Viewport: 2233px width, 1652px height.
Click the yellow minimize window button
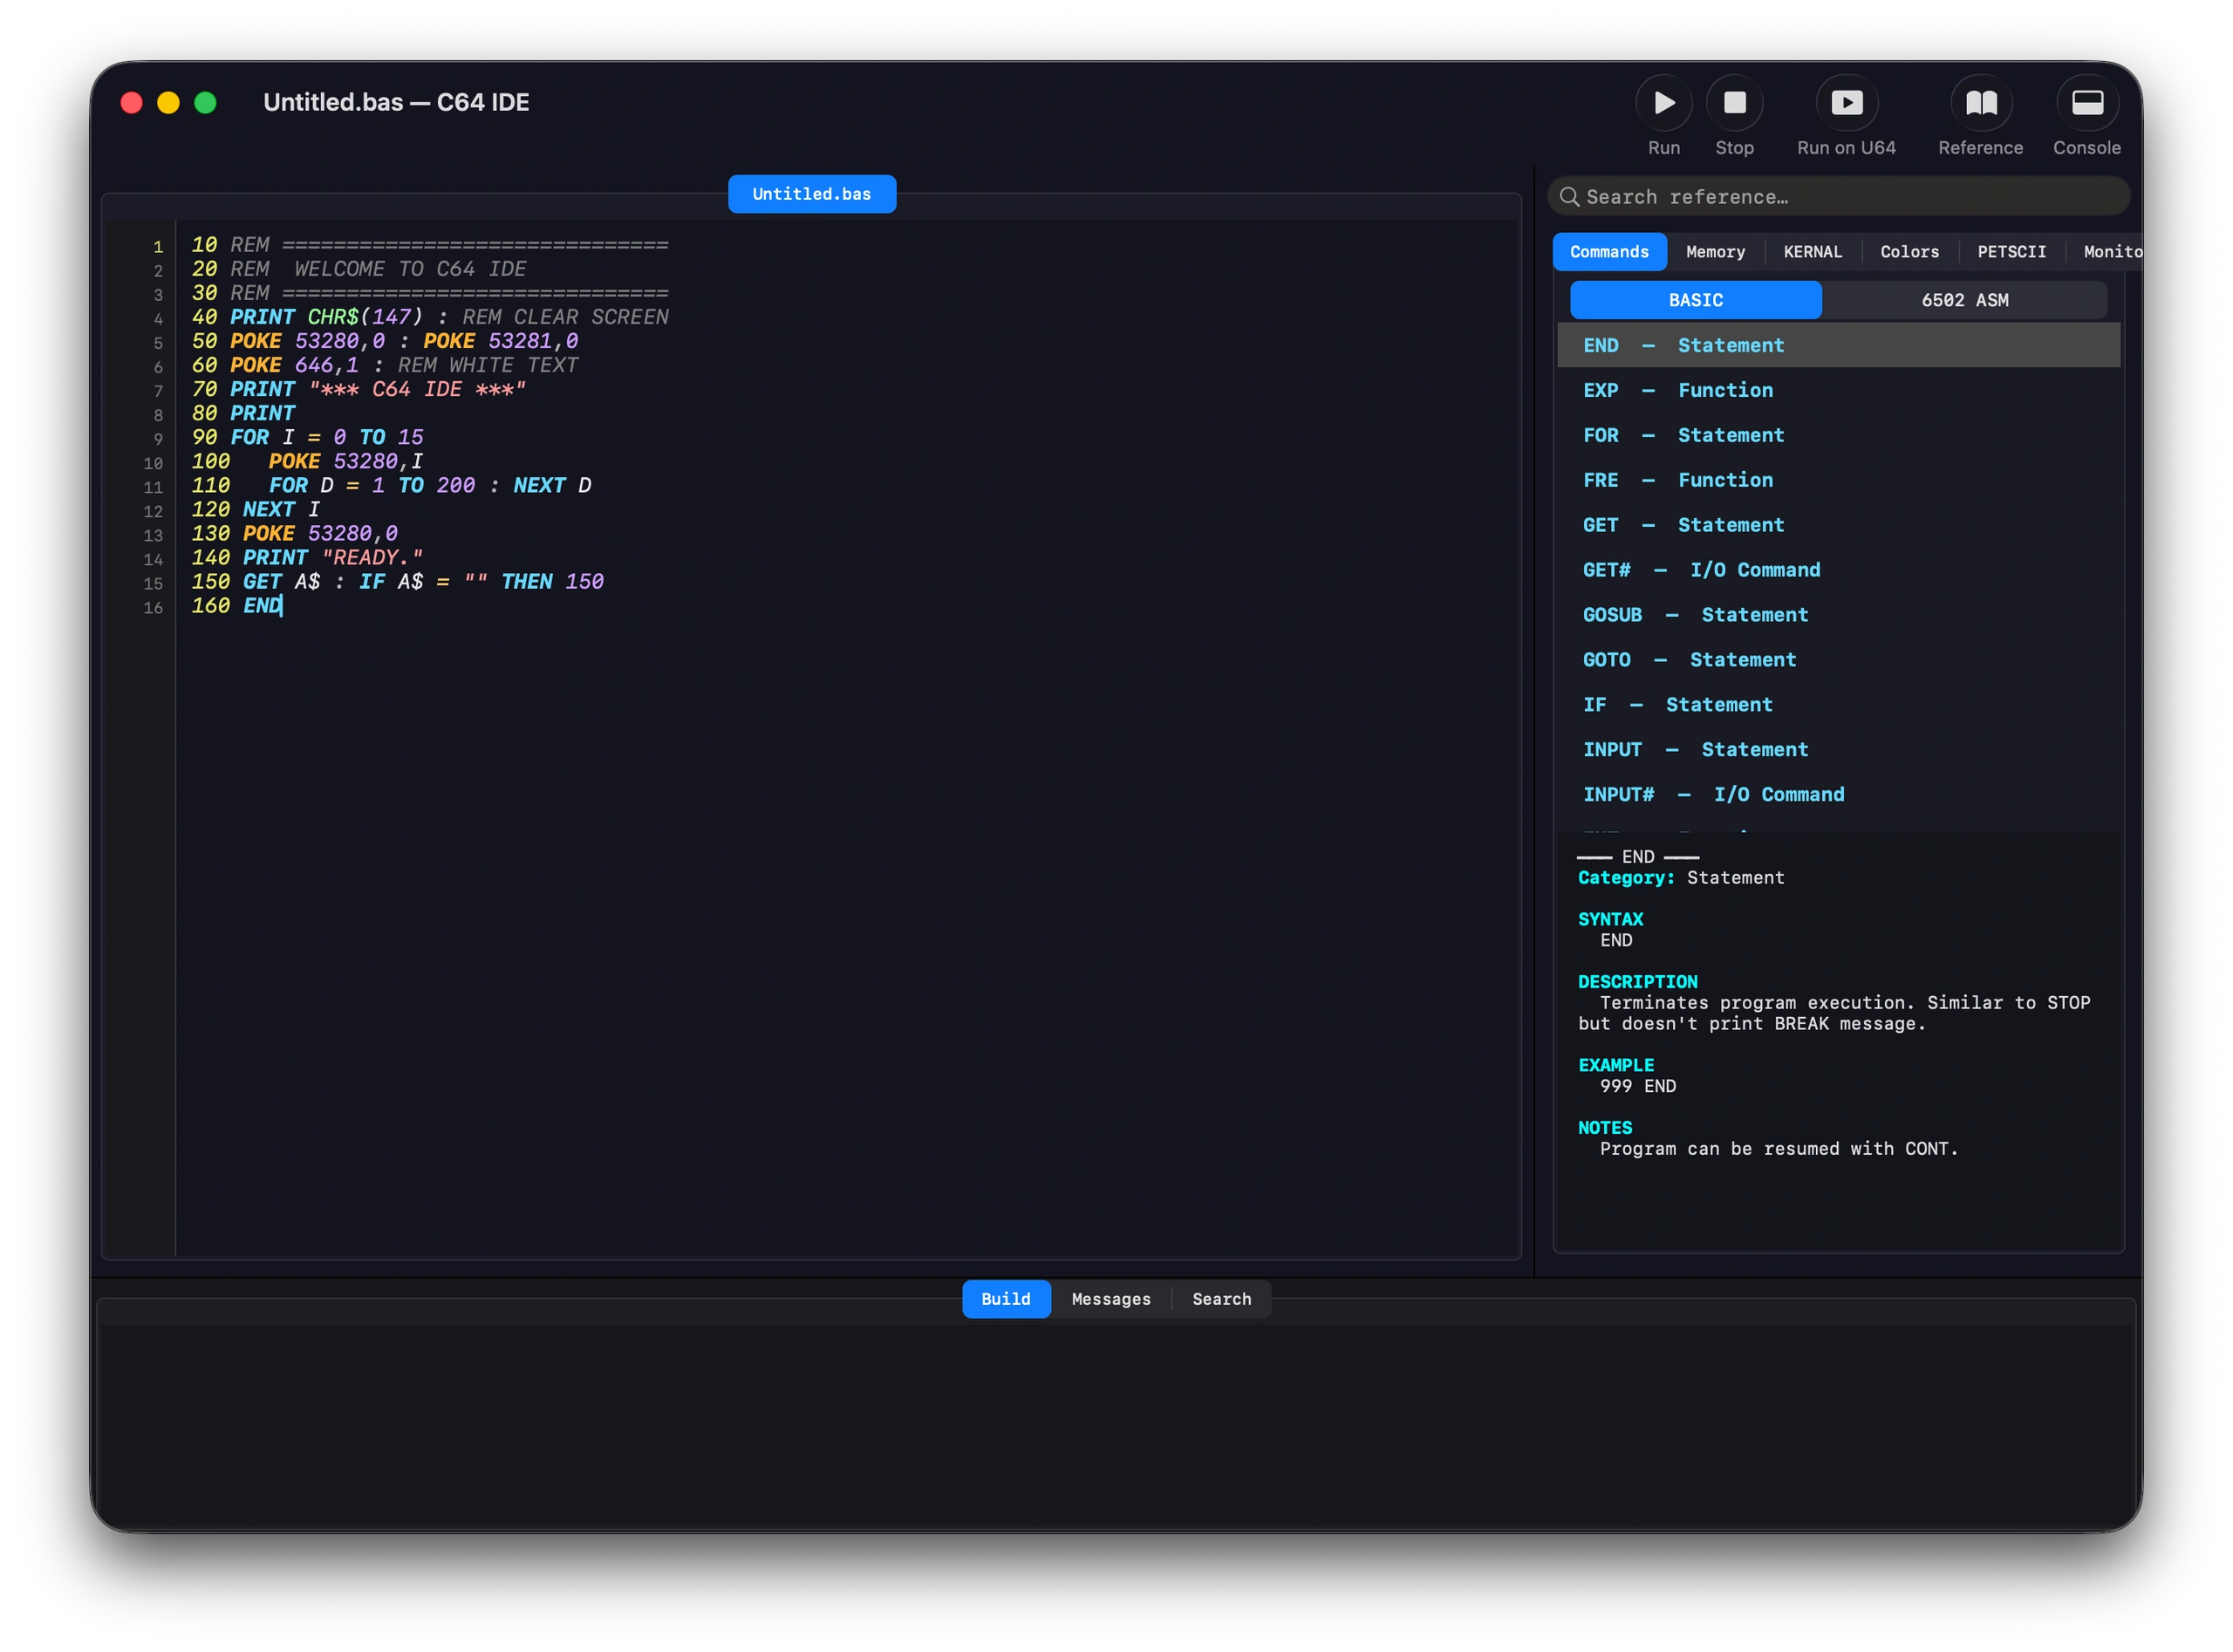168,103
